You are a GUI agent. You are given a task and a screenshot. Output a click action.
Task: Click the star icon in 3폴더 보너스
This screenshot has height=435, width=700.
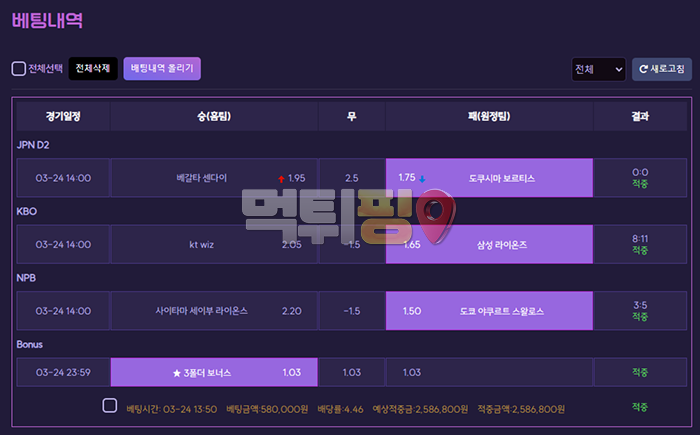(177, 373)
